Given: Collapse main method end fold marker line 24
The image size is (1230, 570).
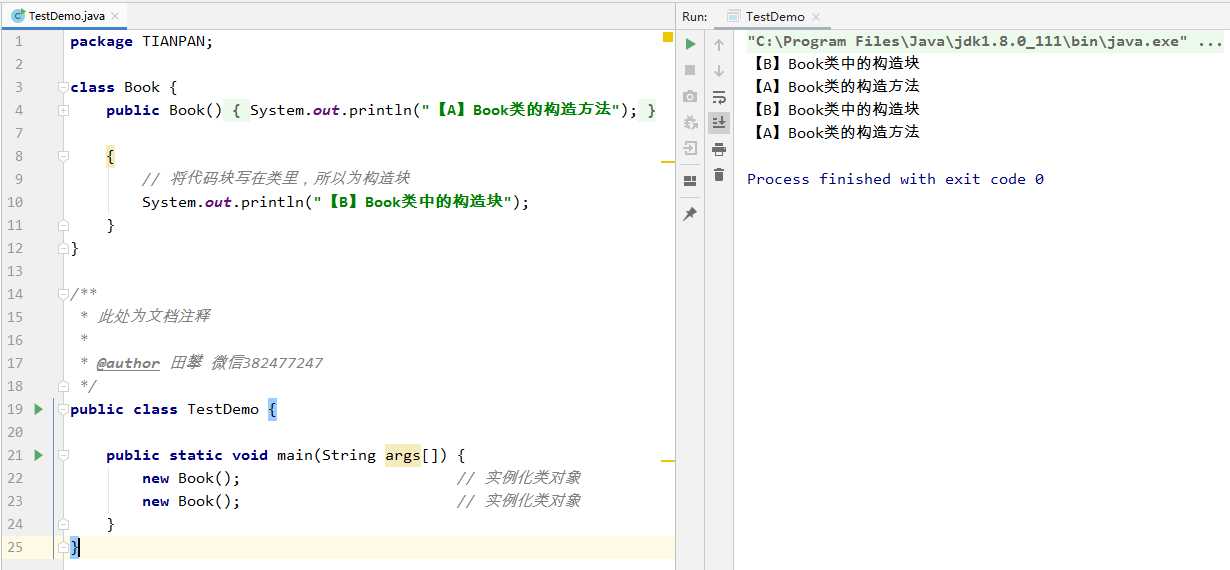Looking at the screenshot, I should click(x=63, y=524).
